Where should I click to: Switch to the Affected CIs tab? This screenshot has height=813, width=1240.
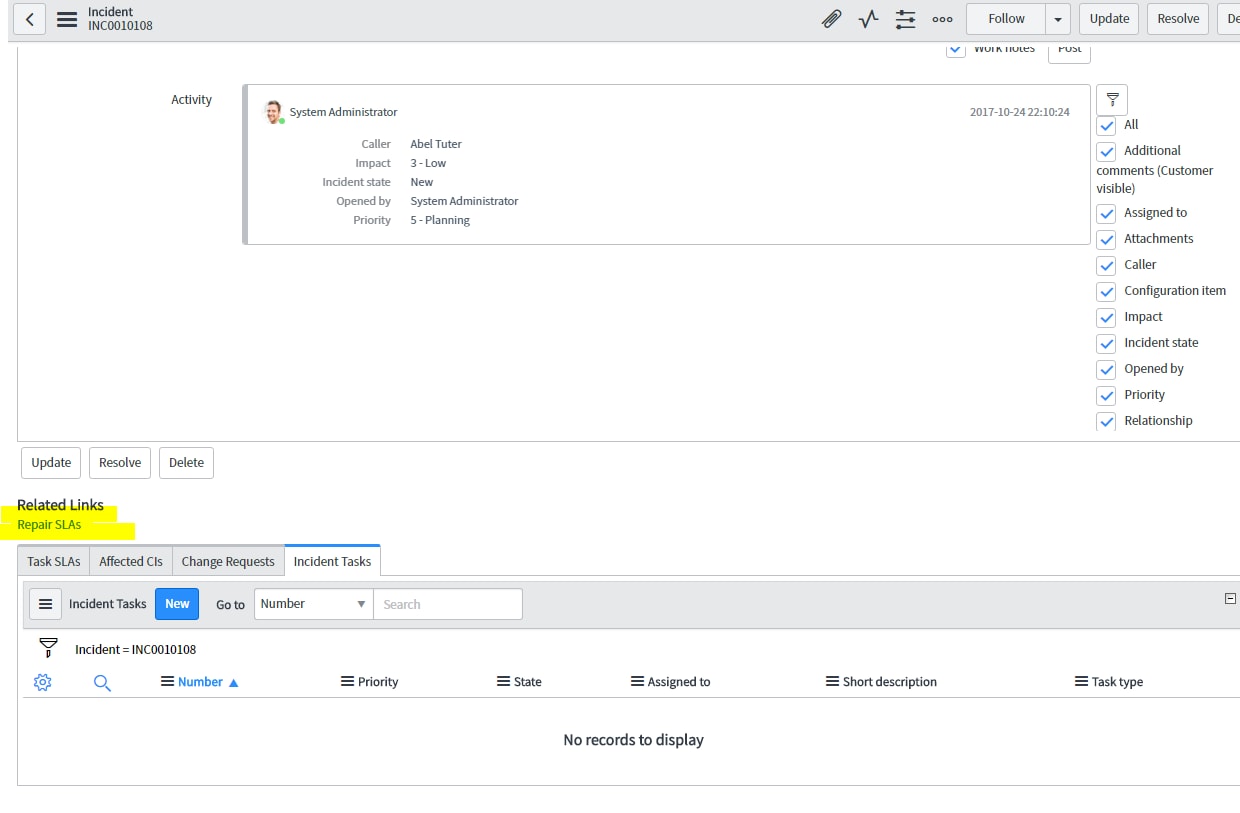click(x=131, y=561)
